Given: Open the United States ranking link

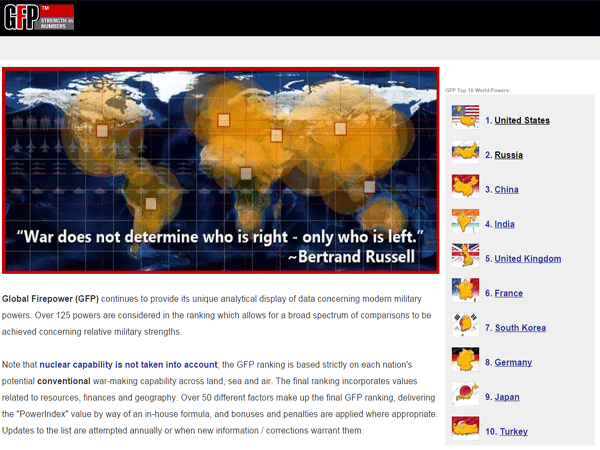Looking at the screenshot, I should pyautogui.click(x=522, y=121).
